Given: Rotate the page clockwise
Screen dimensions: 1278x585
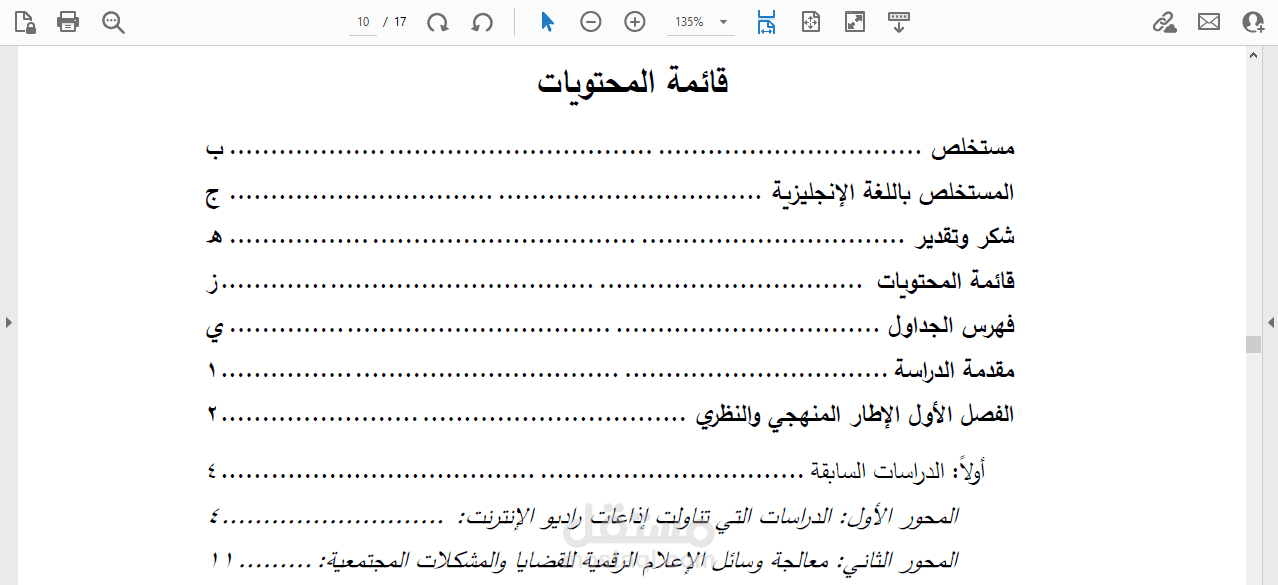Looking at the screenshot, I should (438, 22).
